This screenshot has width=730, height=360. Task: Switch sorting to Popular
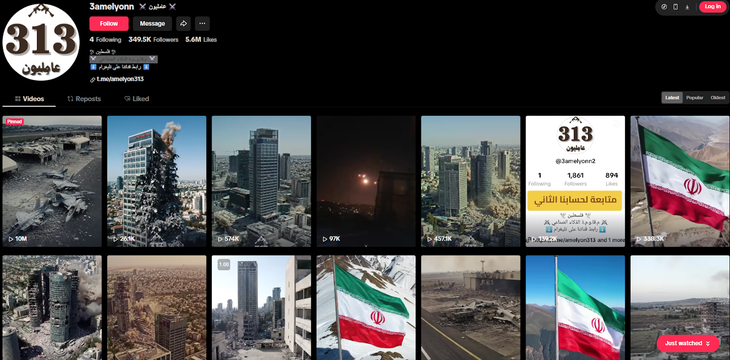pyautogui.click(x=694, y=98)
